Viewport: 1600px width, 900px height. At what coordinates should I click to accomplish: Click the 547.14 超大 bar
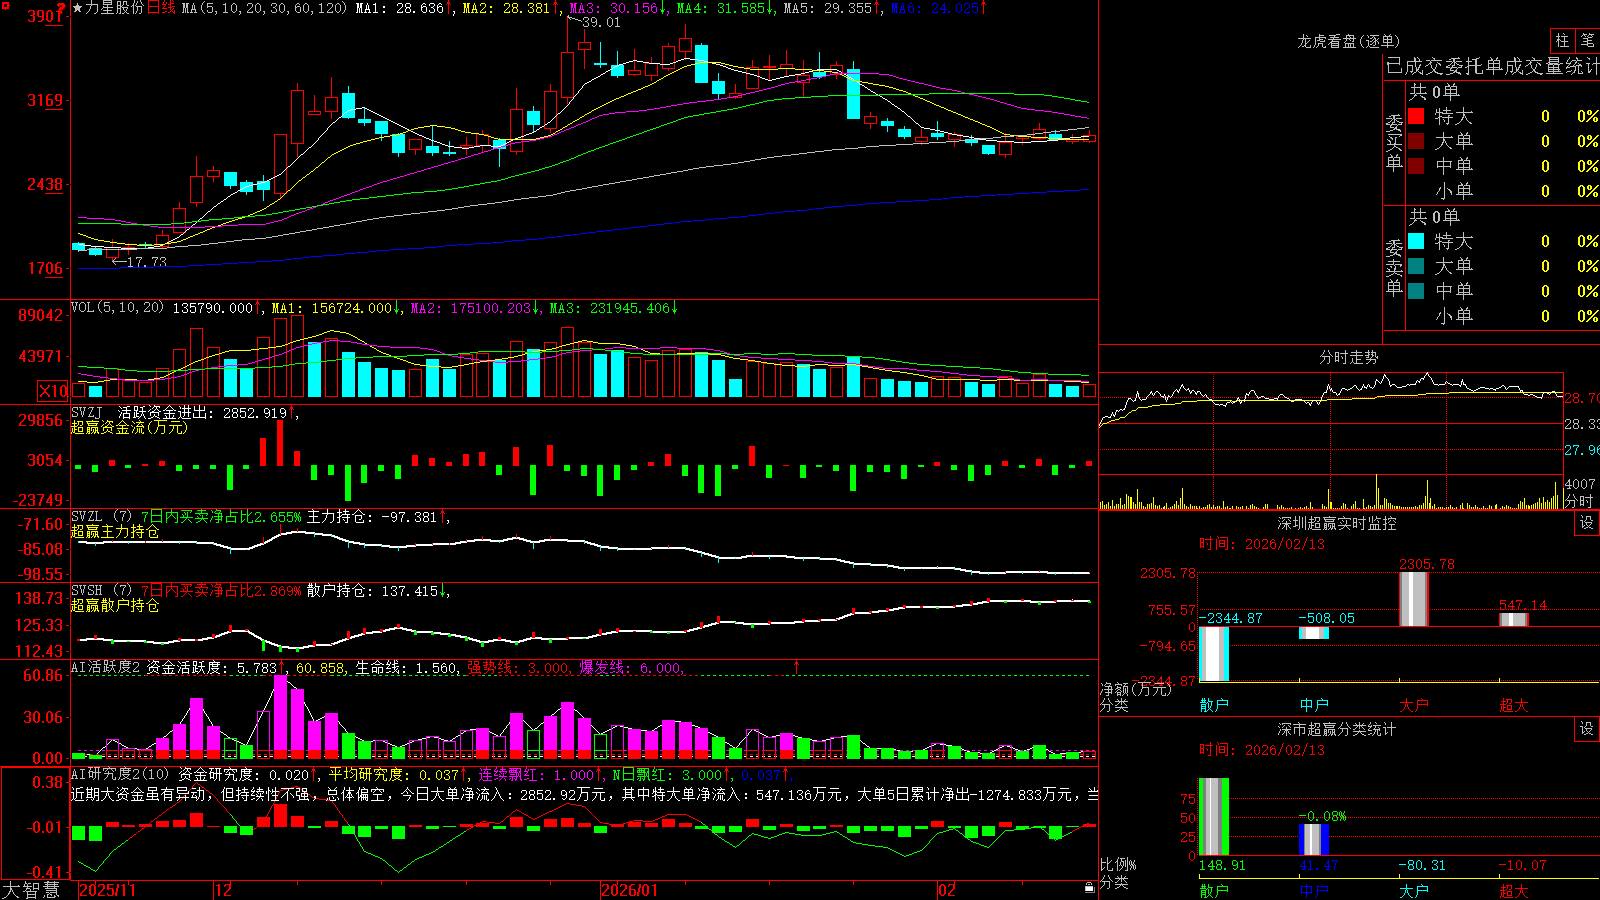pos(1514,620)
